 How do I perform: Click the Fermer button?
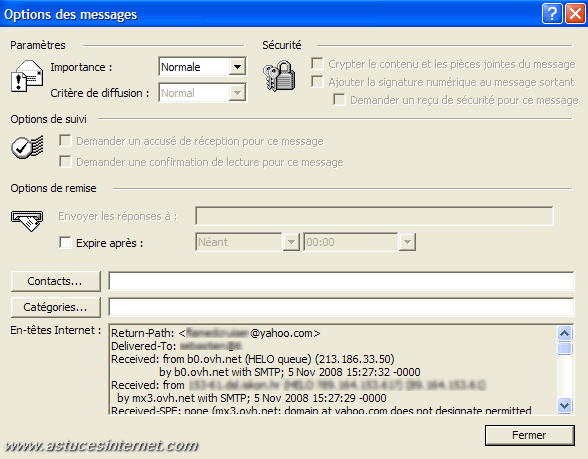[530, 435]
